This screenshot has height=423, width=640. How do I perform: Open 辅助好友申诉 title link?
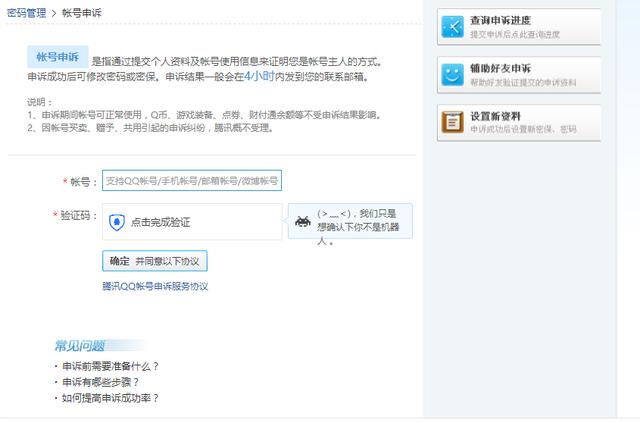tap(500, 68)
